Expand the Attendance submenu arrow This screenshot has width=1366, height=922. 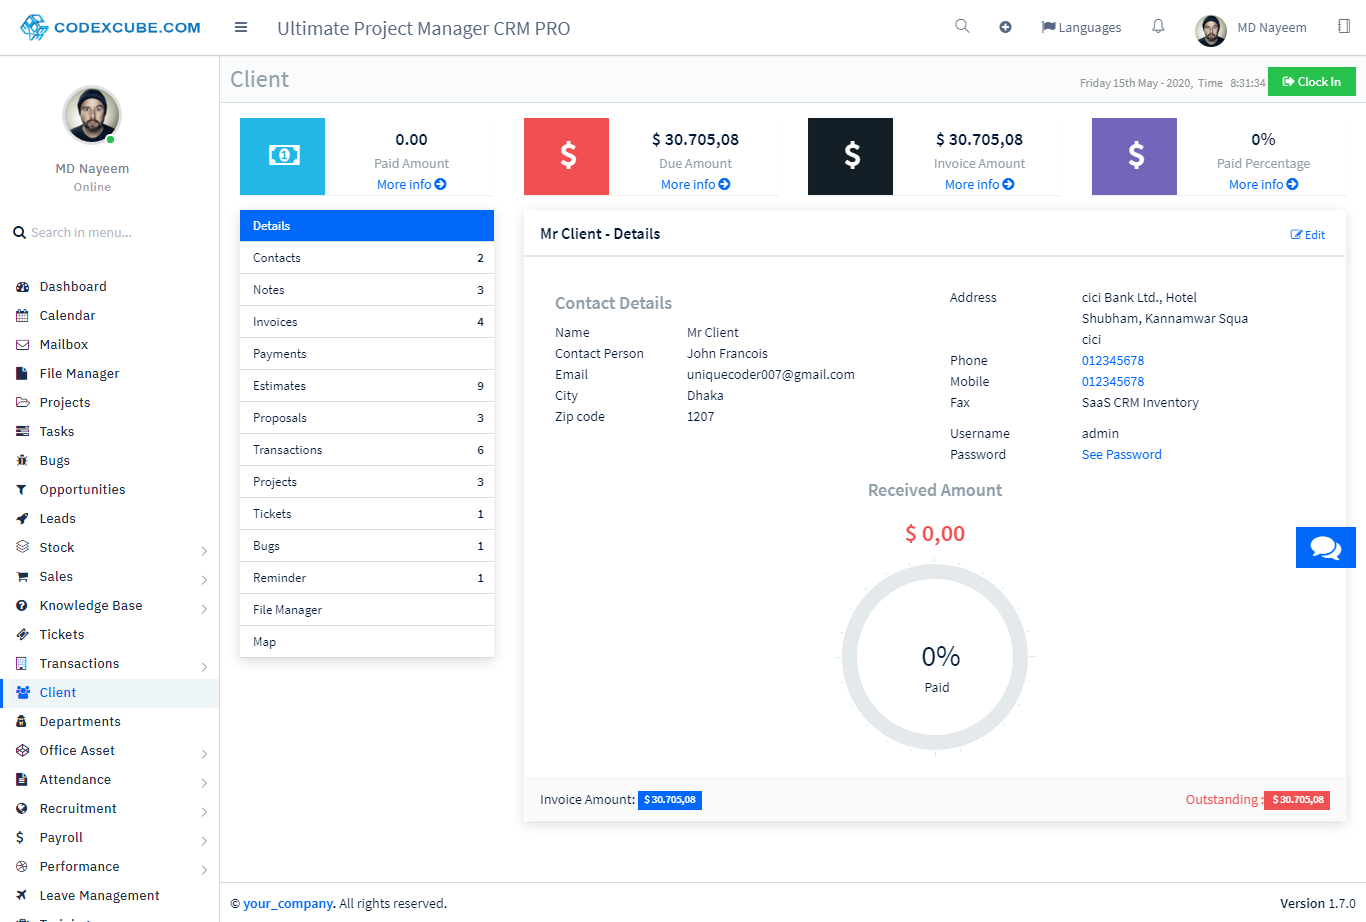point(204,783)
